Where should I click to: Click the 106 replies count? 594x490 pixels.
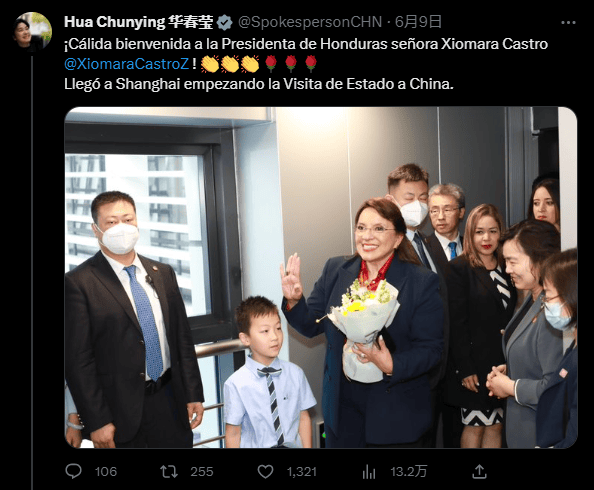tap(106, 472)
